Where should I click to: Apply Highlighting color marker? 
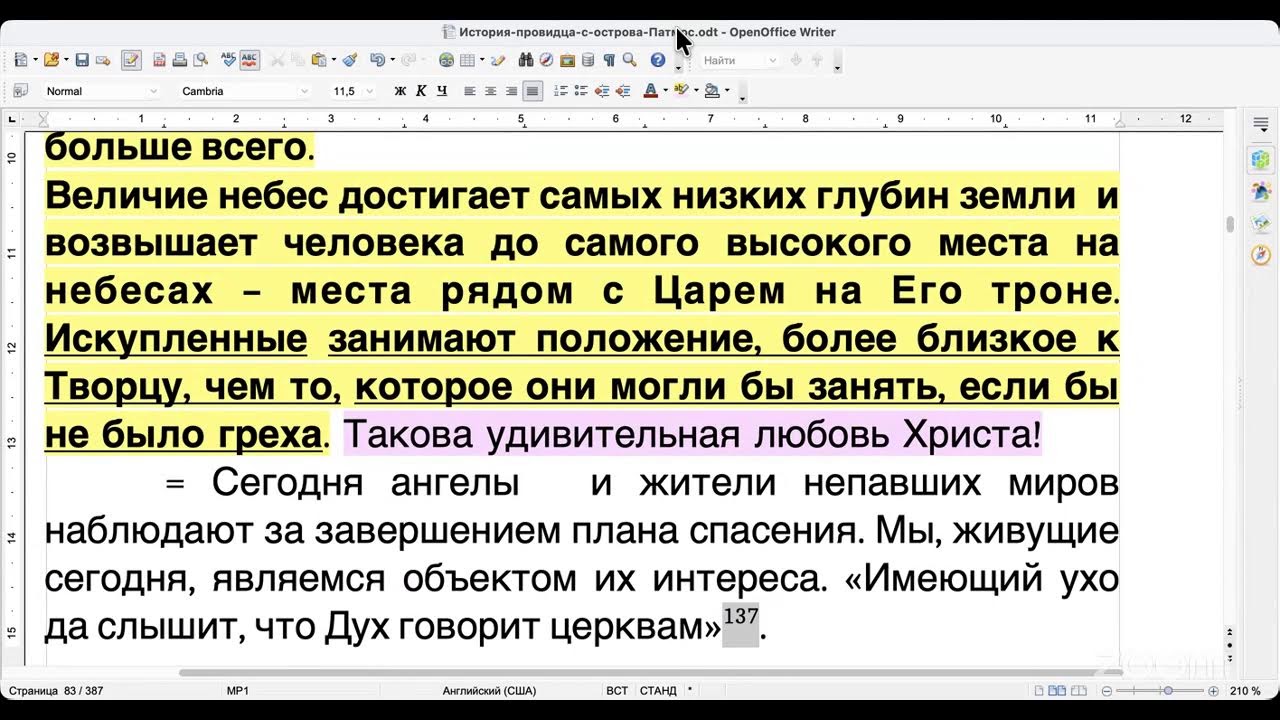tap(682, 91)
